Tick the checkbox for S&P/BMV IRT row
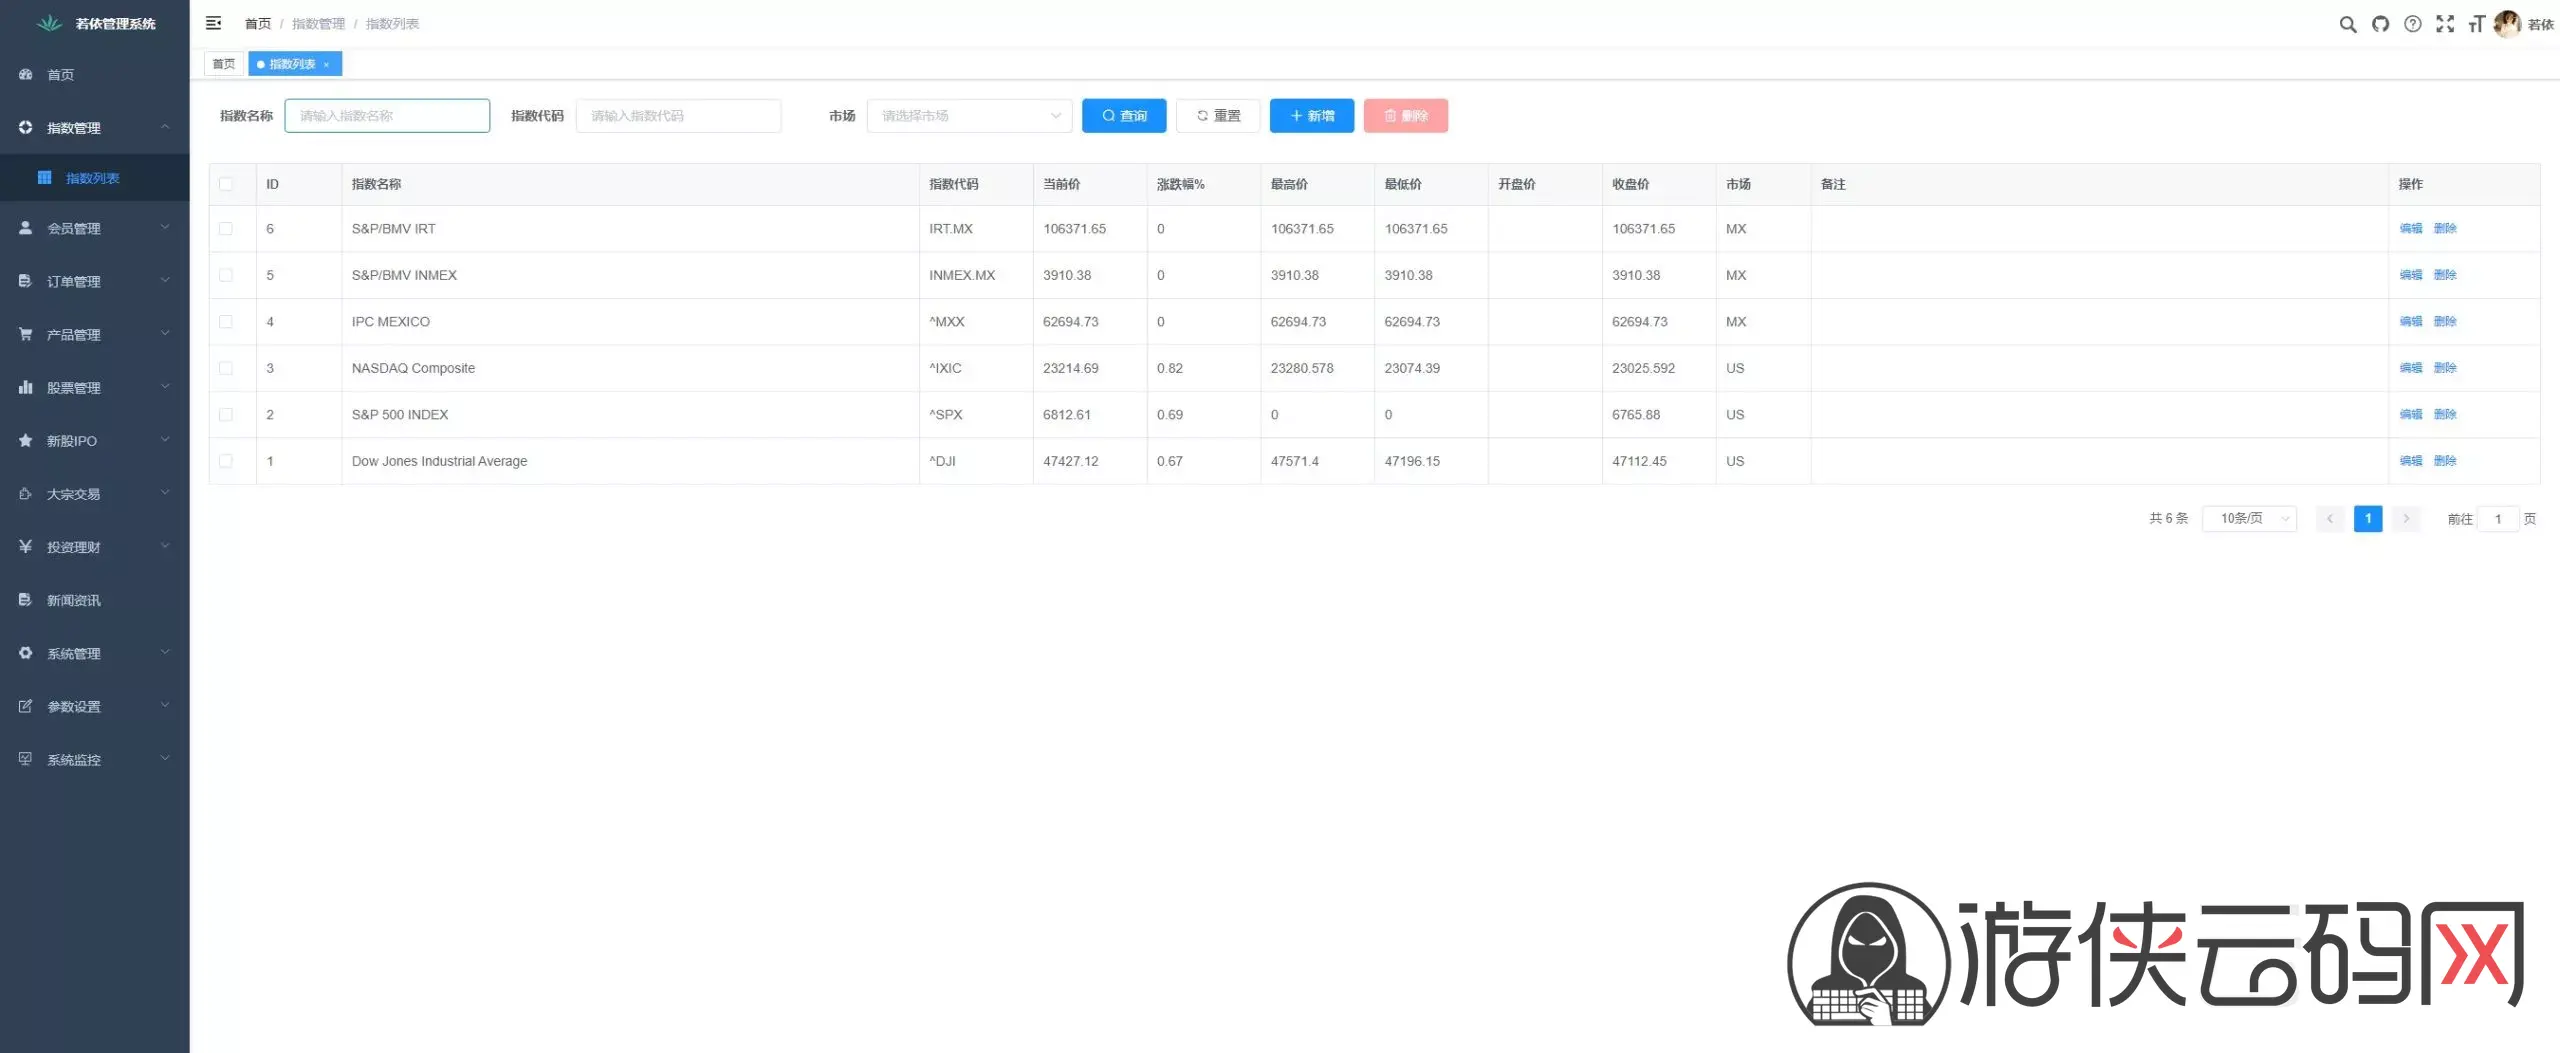2560x1053 pixels. point(226,229)
